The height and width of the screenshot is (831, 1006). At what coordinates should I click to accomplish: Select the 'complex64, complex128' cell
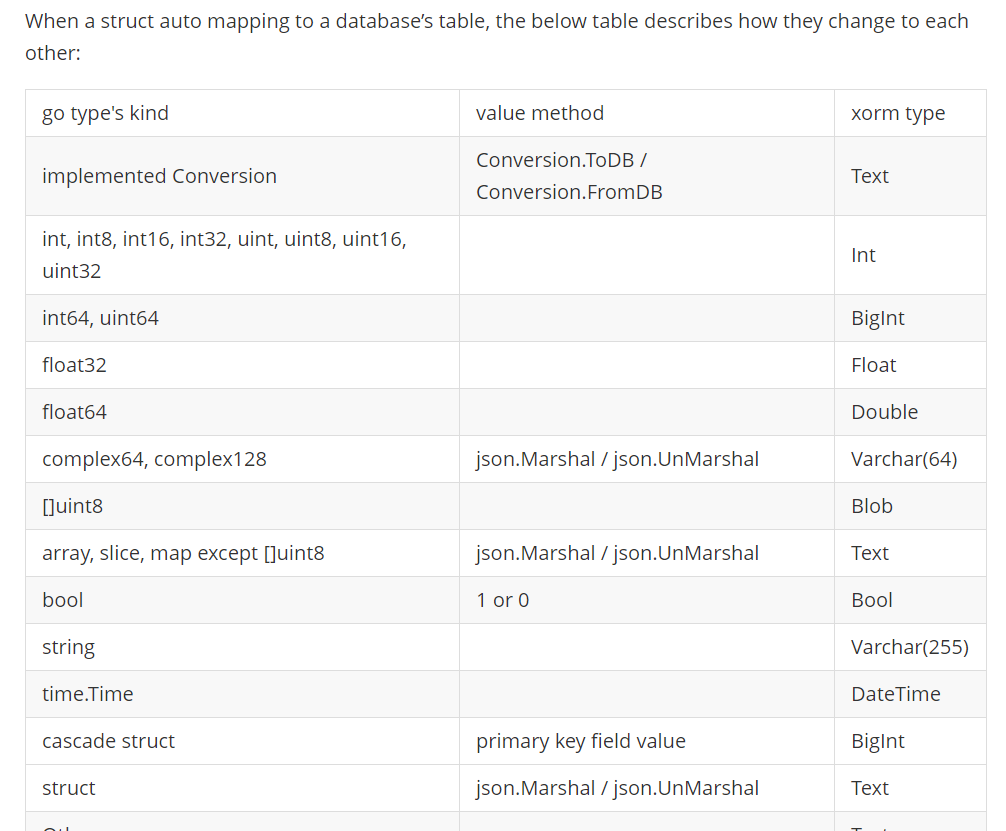[154, 459]
